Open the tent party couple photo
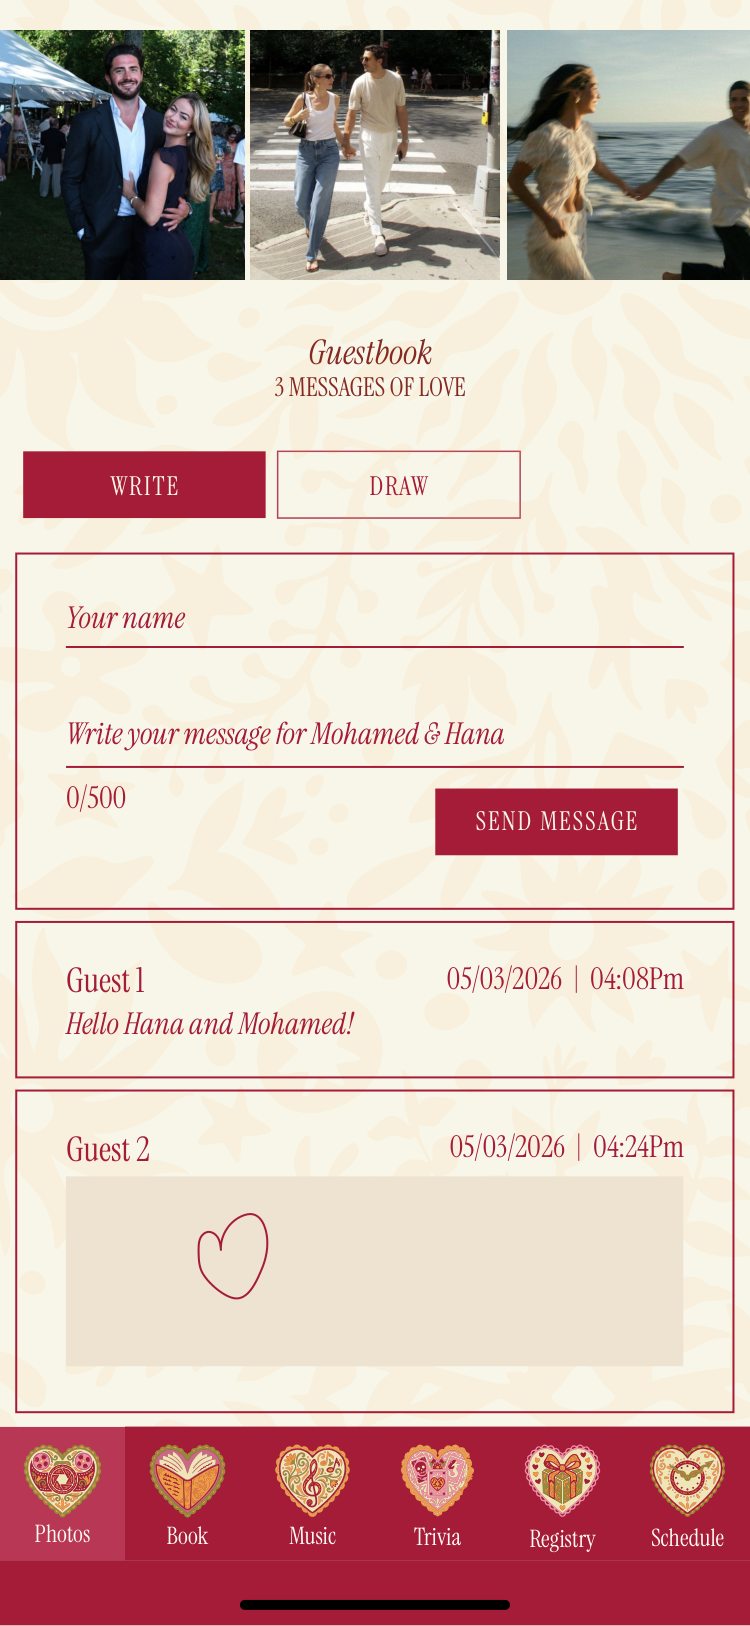The image size is (750, 1626). 122,155
